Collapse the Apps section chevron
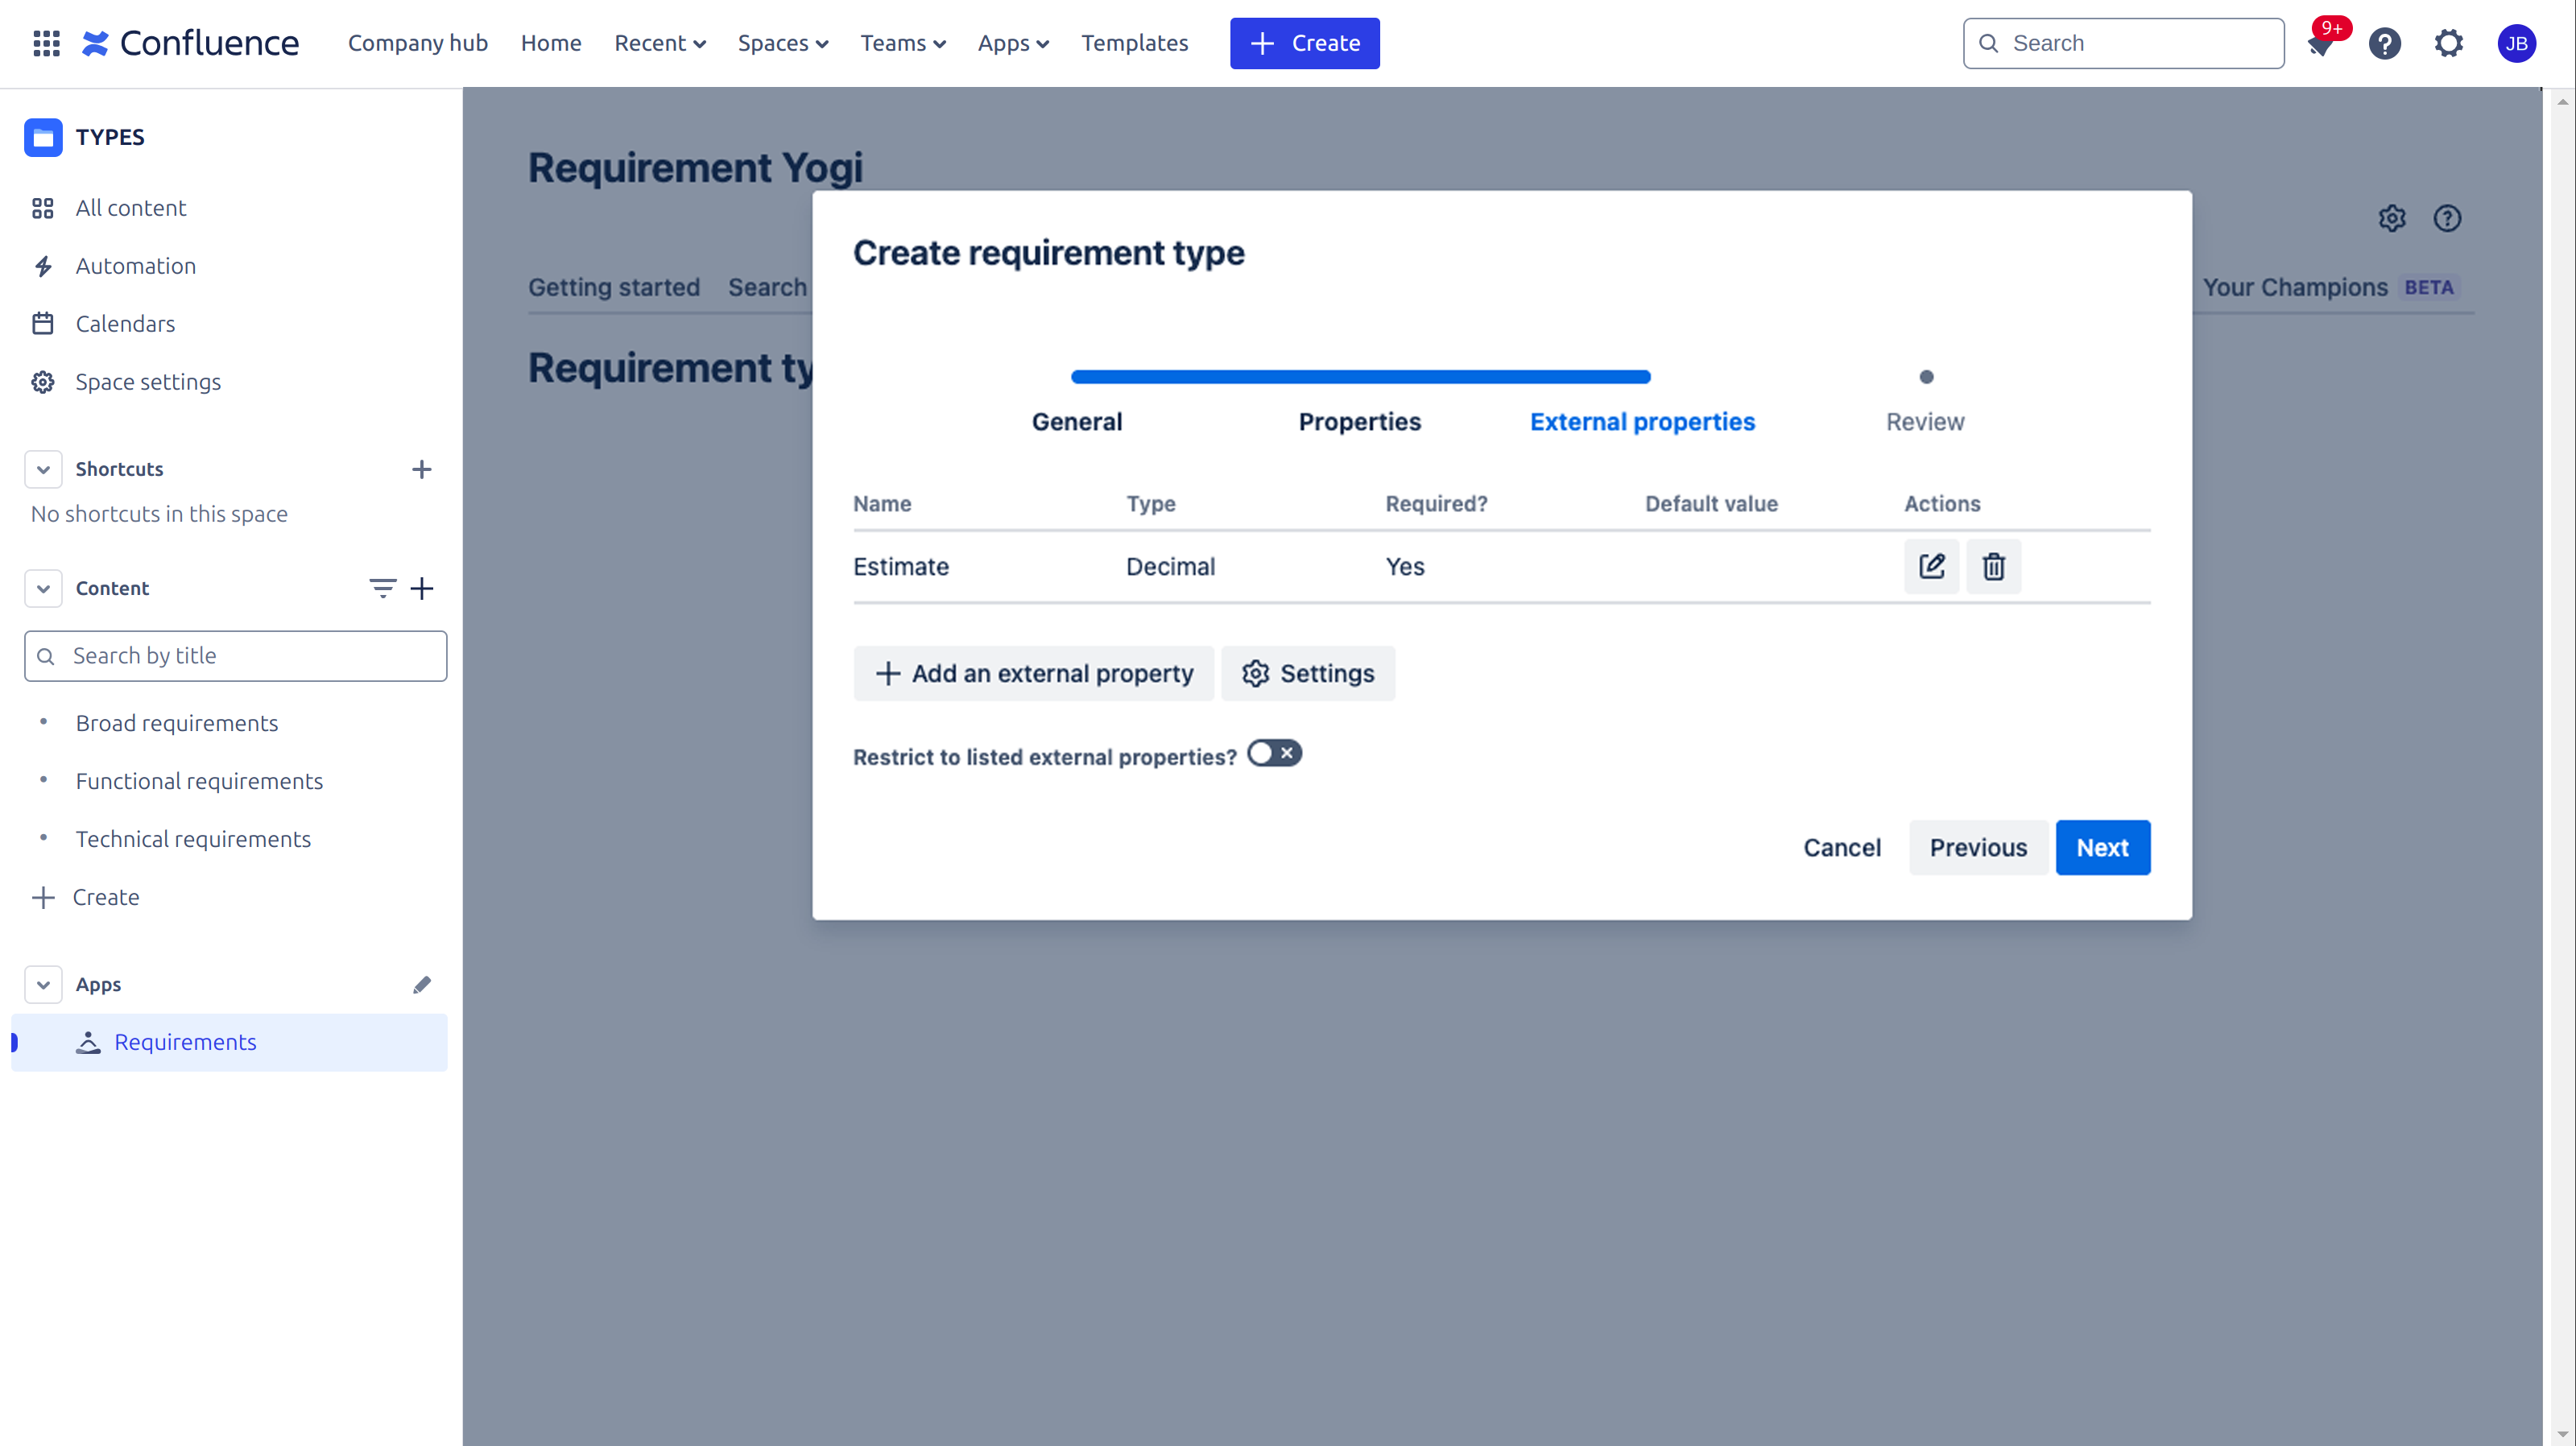This screenshot has height=1446, width=2576. (43, 984)
